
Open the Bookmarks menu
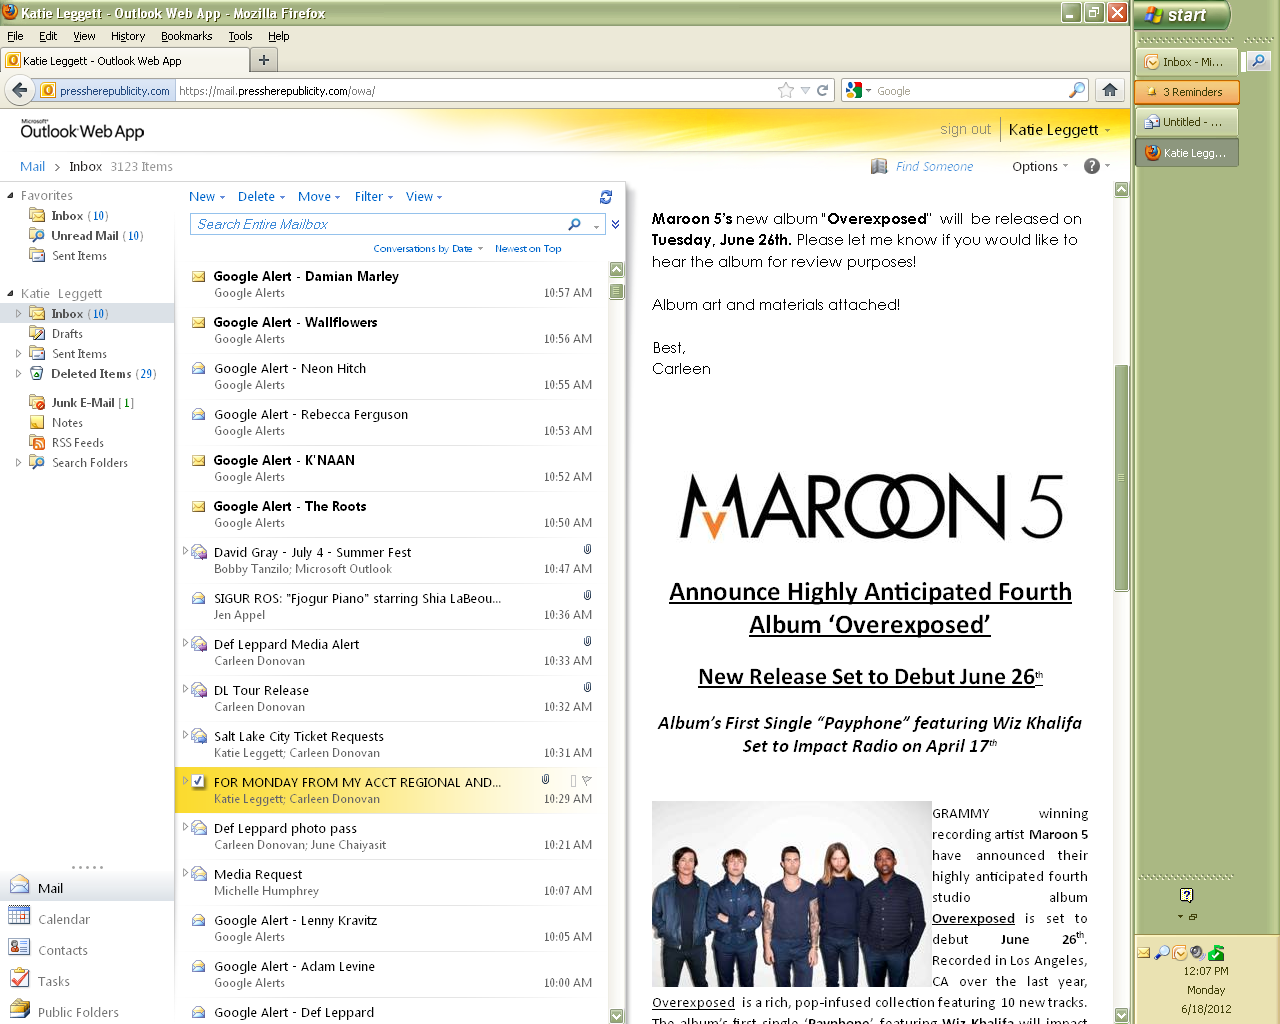pyautogui.click(x=186, y=36)
